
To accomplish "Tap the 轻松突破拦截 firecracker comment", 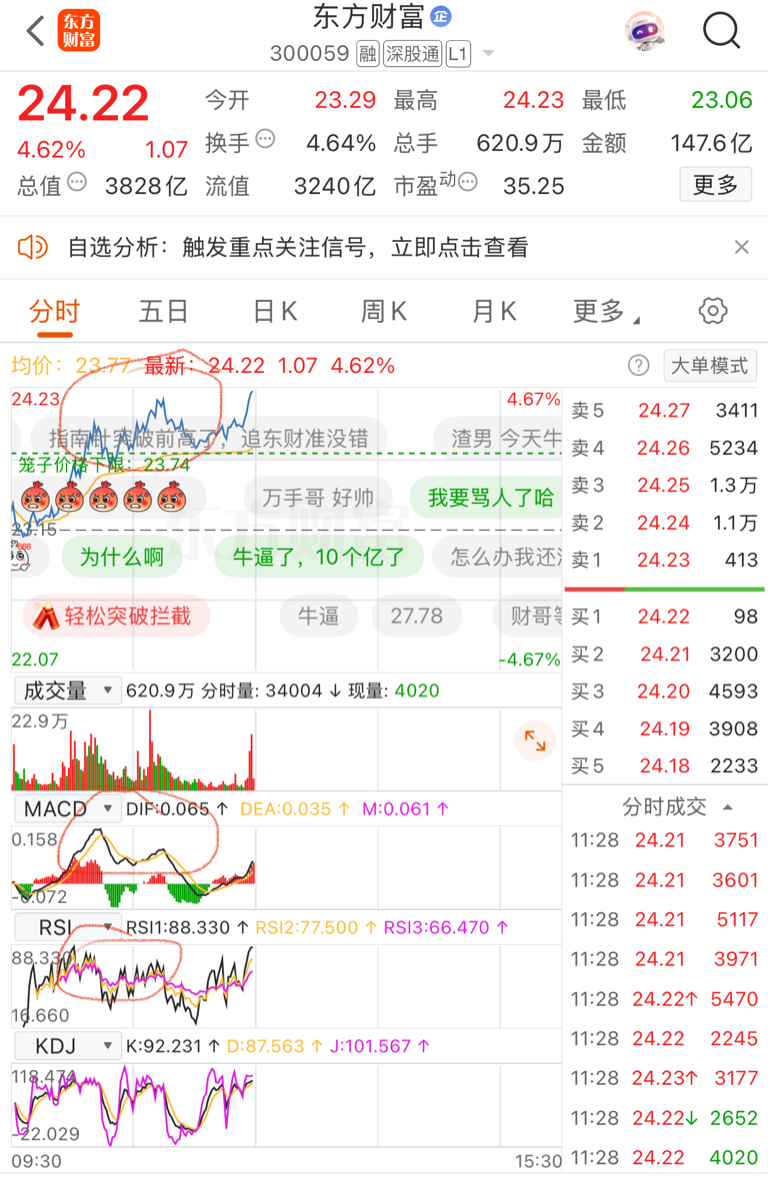I will 117,616.
